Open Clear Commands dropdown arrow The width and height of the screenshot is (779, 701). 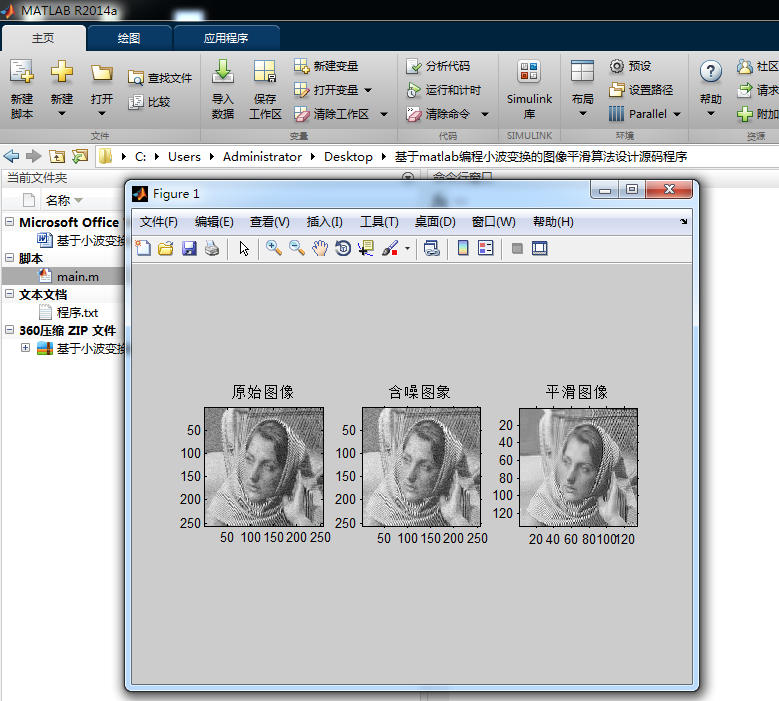pyautogui.click(x=485, y=114)
